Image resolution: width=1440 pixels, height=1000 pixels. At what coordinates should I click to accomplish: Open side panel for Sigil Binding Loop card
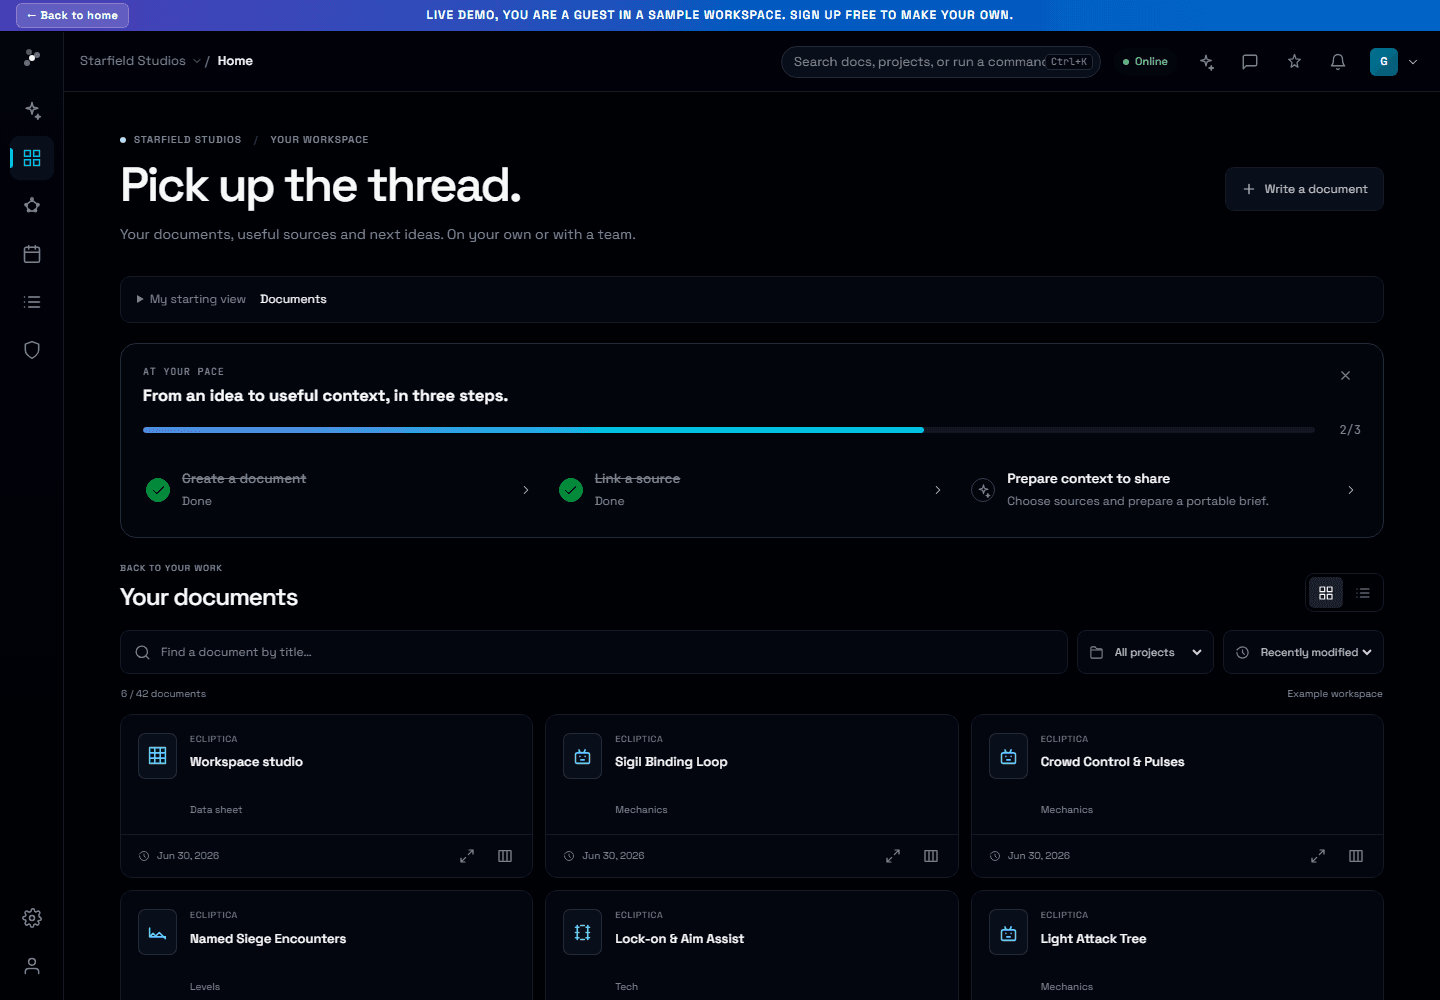point(931,856)
